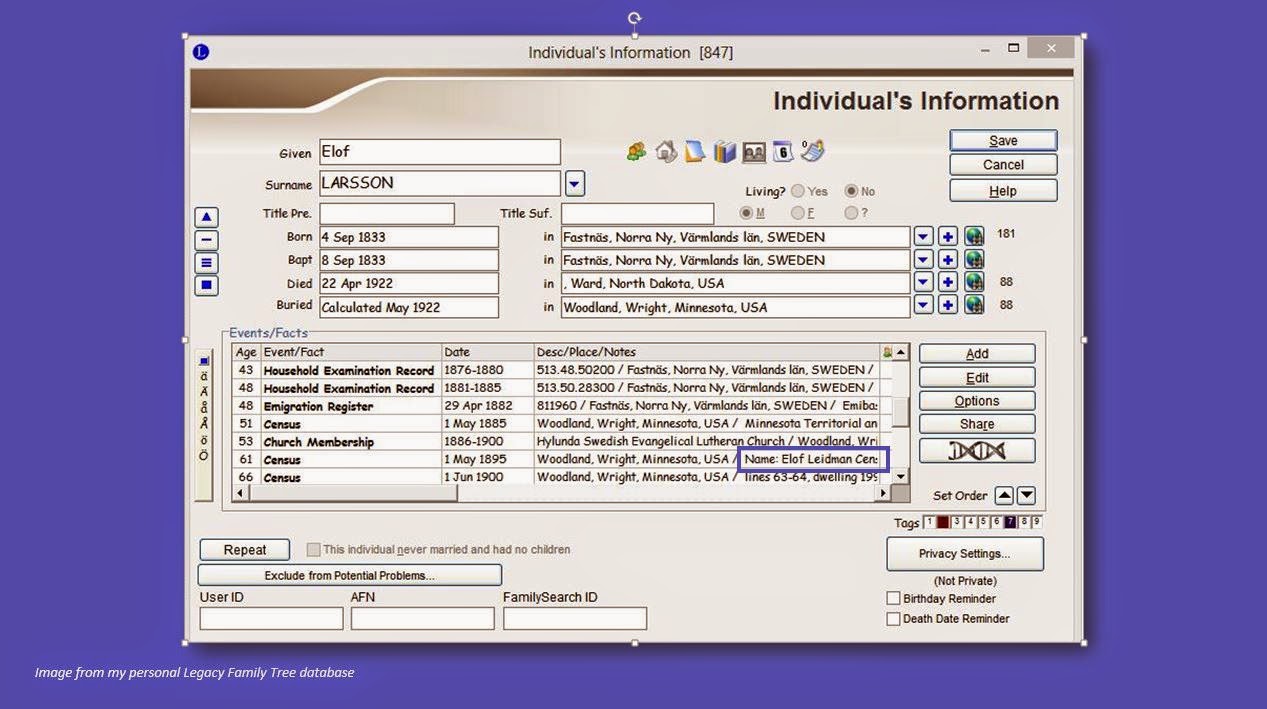Enable Death Date Reminder checkbox
1267x709 pixels.
coord(893,619)
